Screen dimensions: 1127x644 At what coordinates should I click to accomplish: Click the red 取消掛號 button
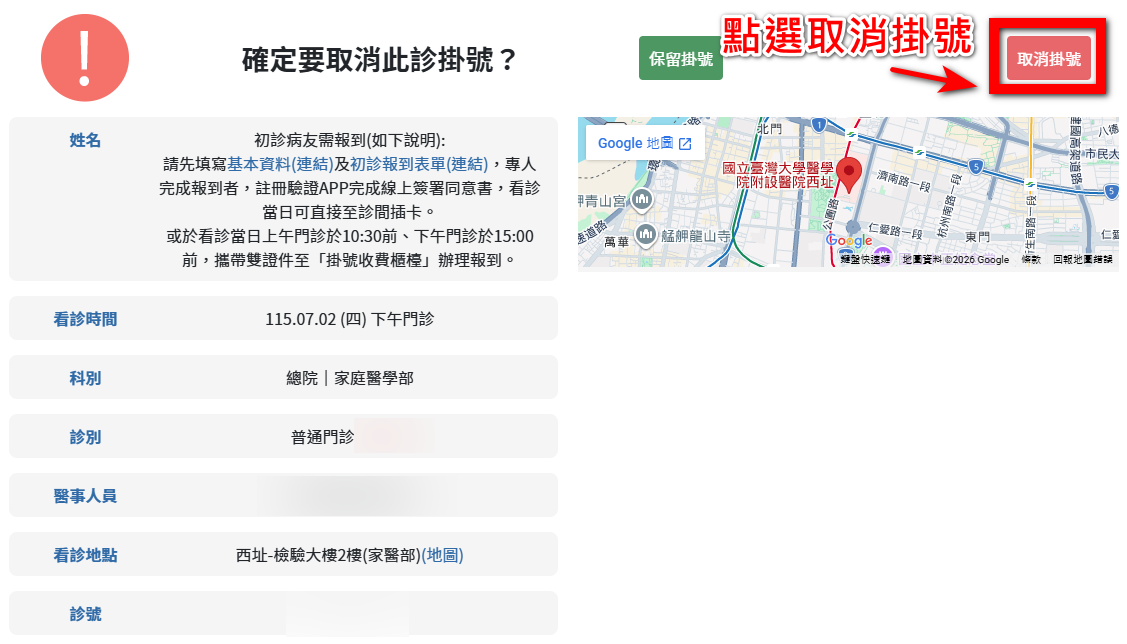click(1048, 58)
